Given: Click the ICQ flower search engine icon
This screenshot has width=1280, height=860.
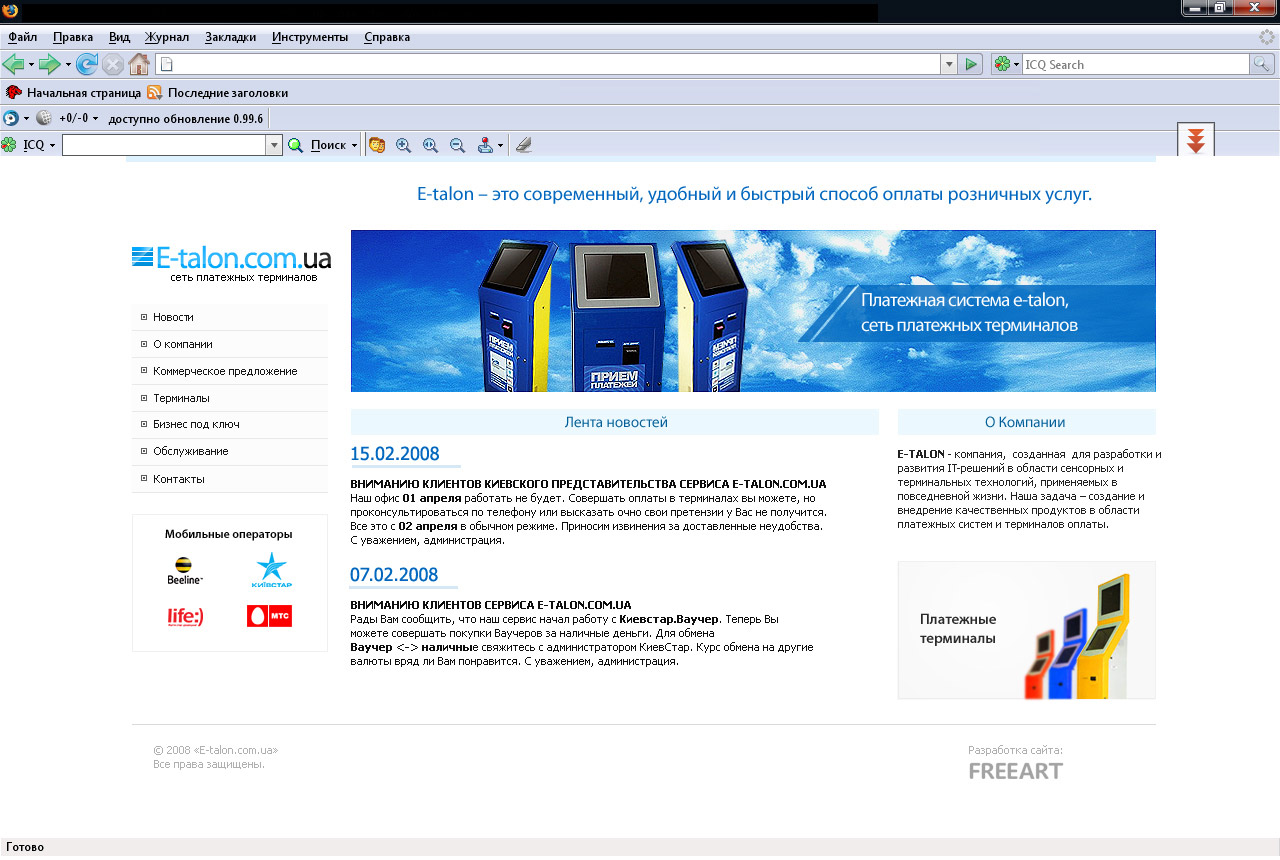Looking at the screenshot, I should click(1002, 64).
